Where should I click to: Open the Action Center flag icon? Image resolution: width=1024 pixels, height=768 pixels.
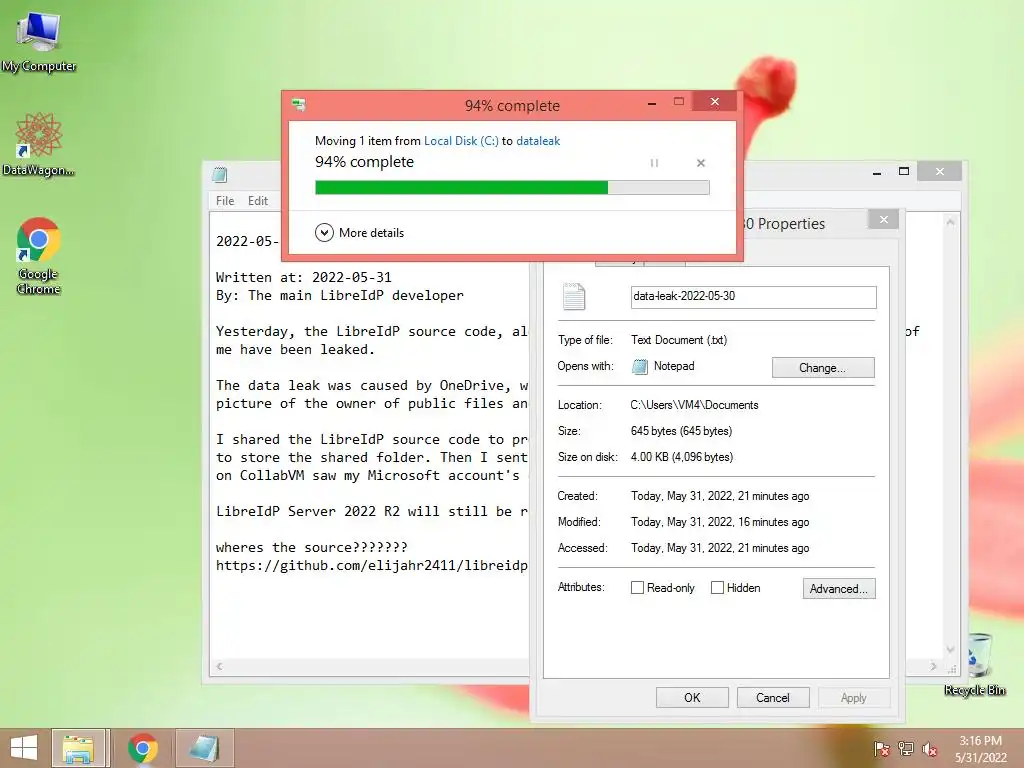[x=882, y=749]
